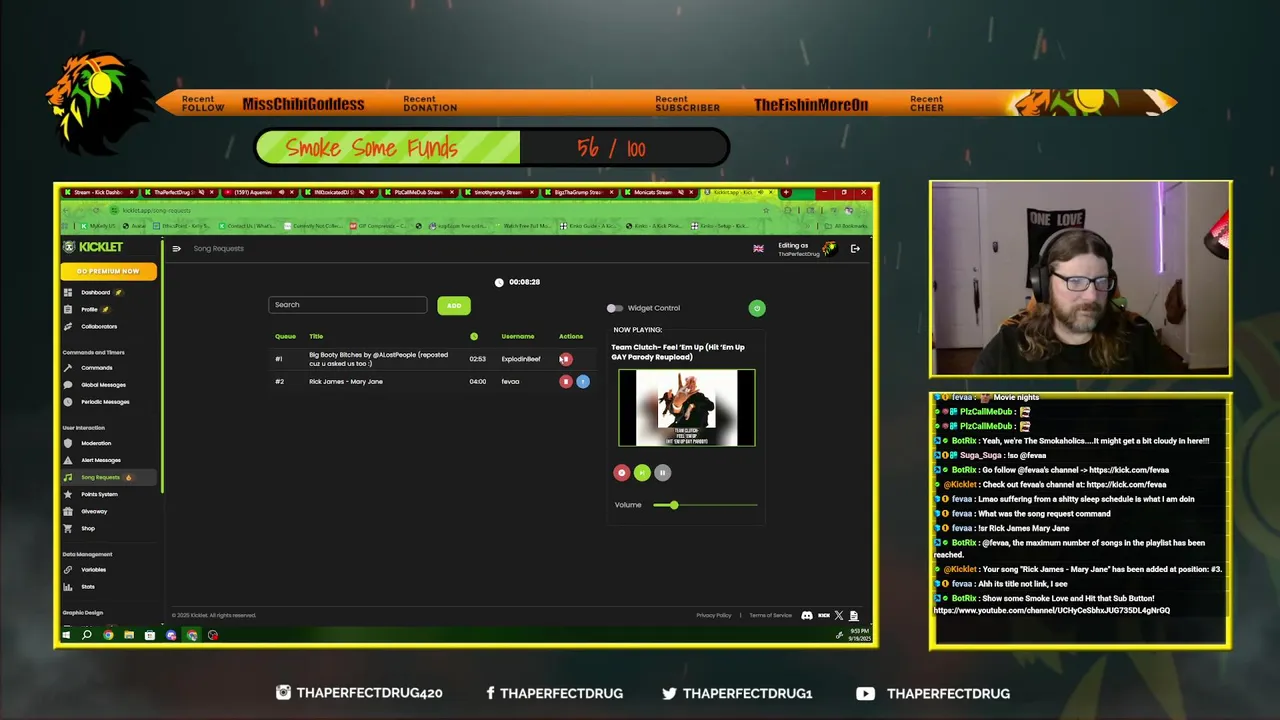Switch to the Monicats Stream tab
Image resolution: width=1280 pixels, height=720 pixels.
point(661,192)
